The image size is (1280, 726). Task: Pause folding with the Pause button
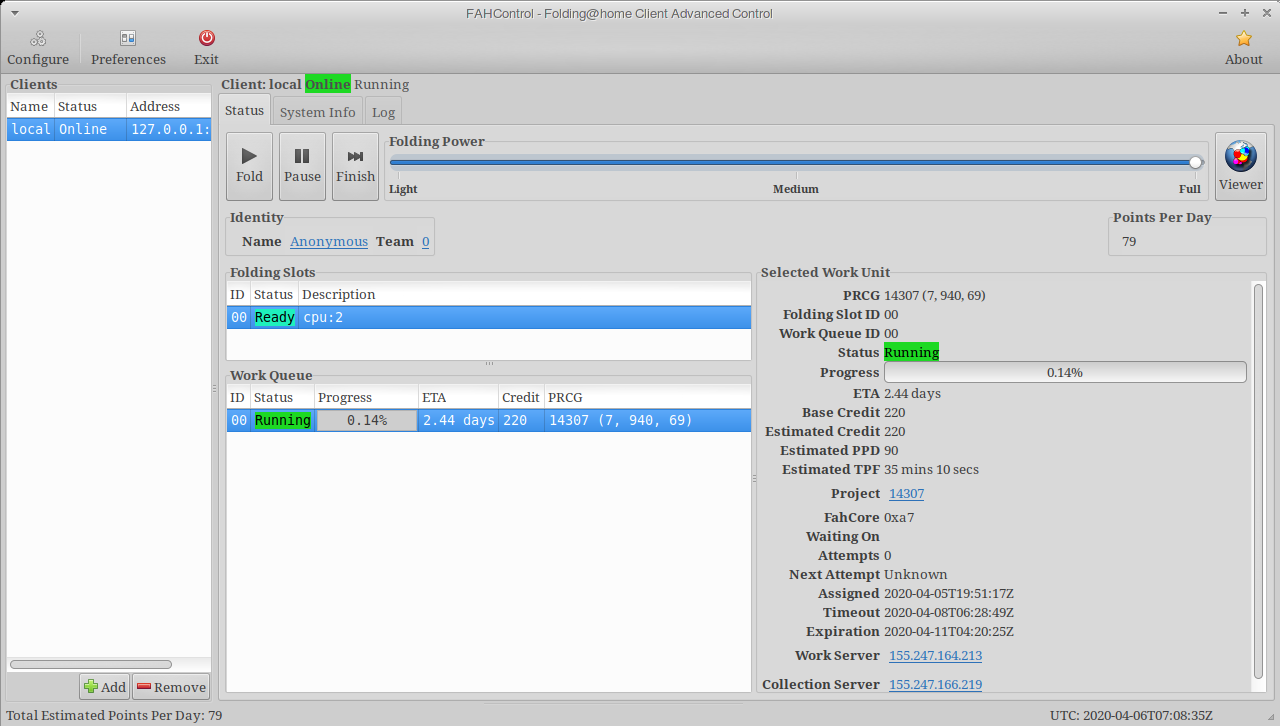pos(302,166)
